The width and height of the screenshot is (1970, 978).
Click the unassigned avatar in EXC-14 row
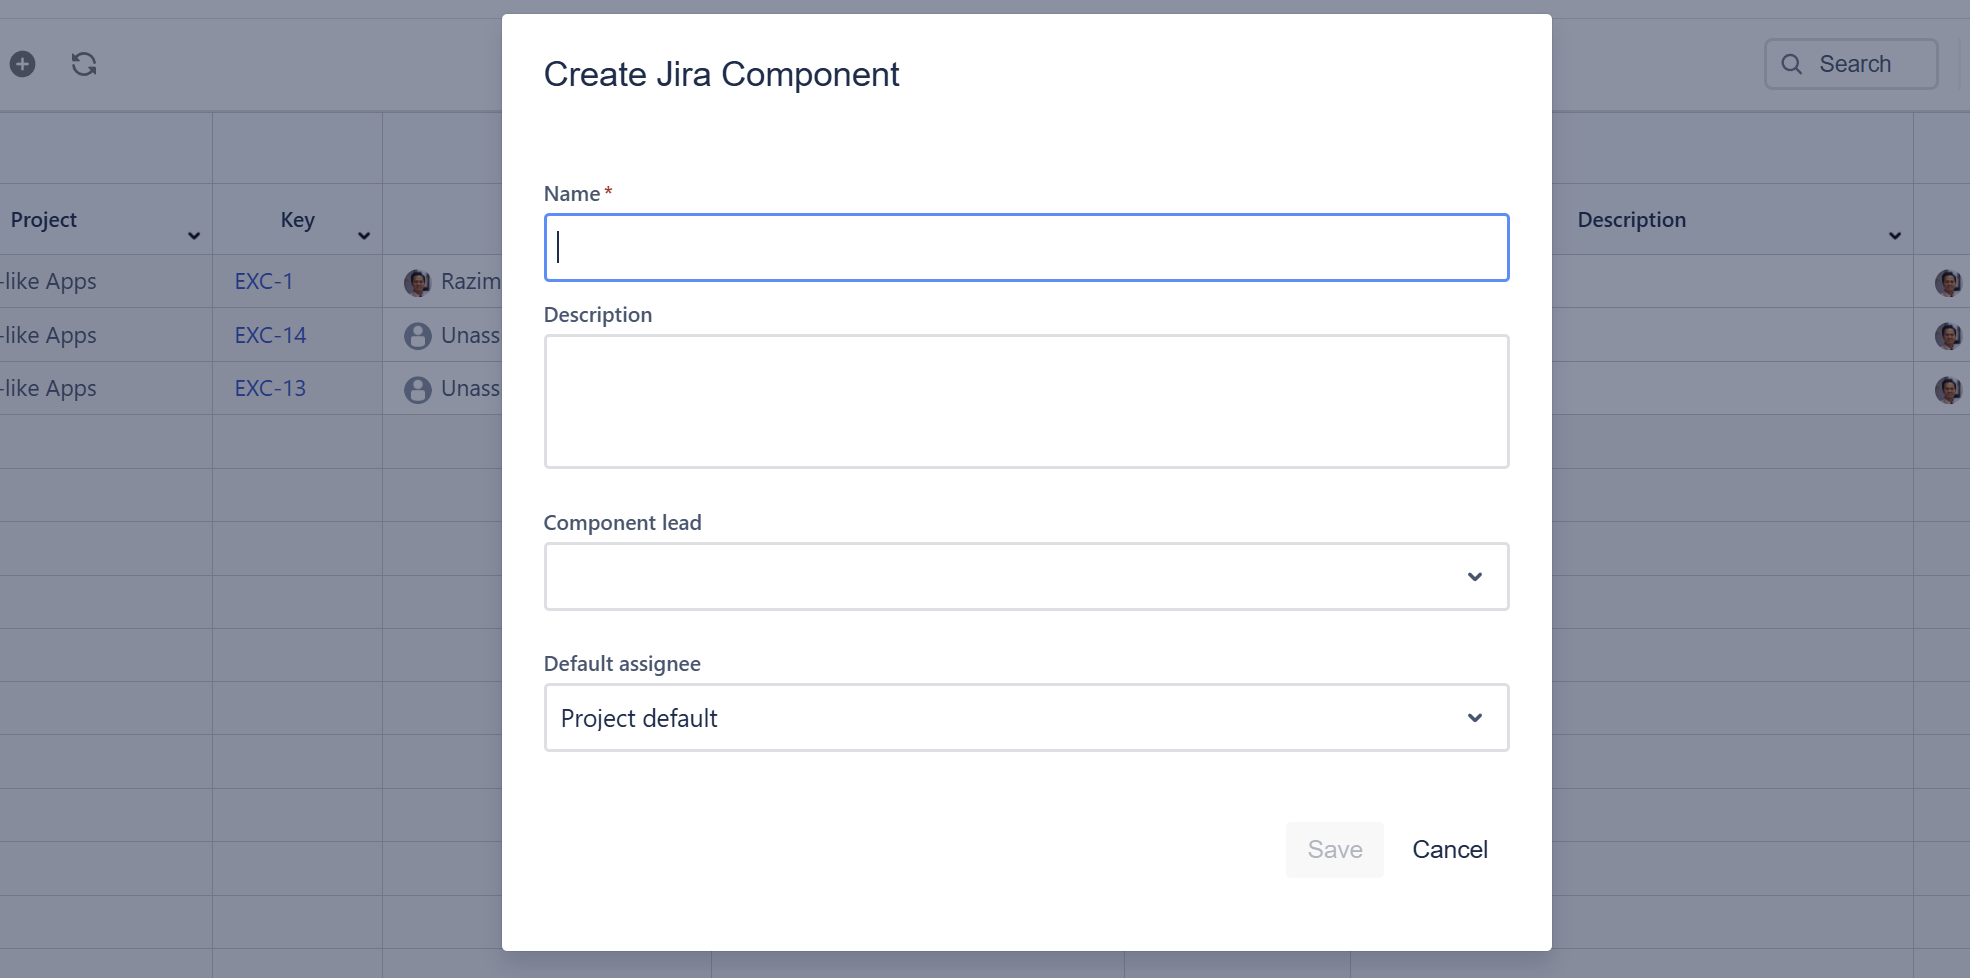pos(417,336)
